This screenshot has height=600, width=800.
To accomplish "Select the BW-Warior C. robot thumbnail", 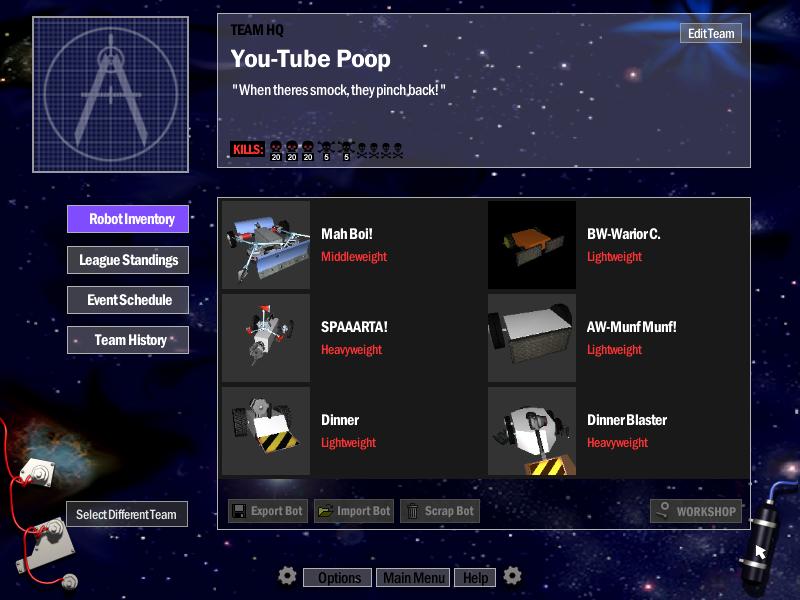I will point(532,245).
